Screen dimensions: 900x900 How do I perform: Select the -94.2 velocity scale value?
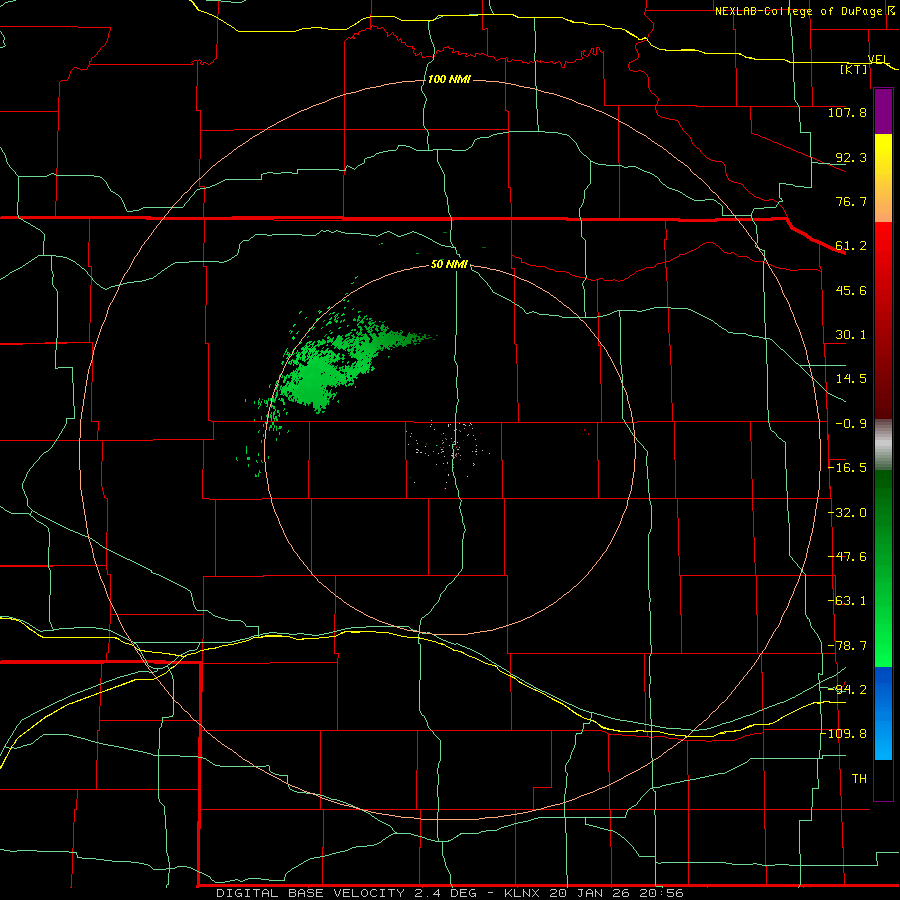[848, 689]
